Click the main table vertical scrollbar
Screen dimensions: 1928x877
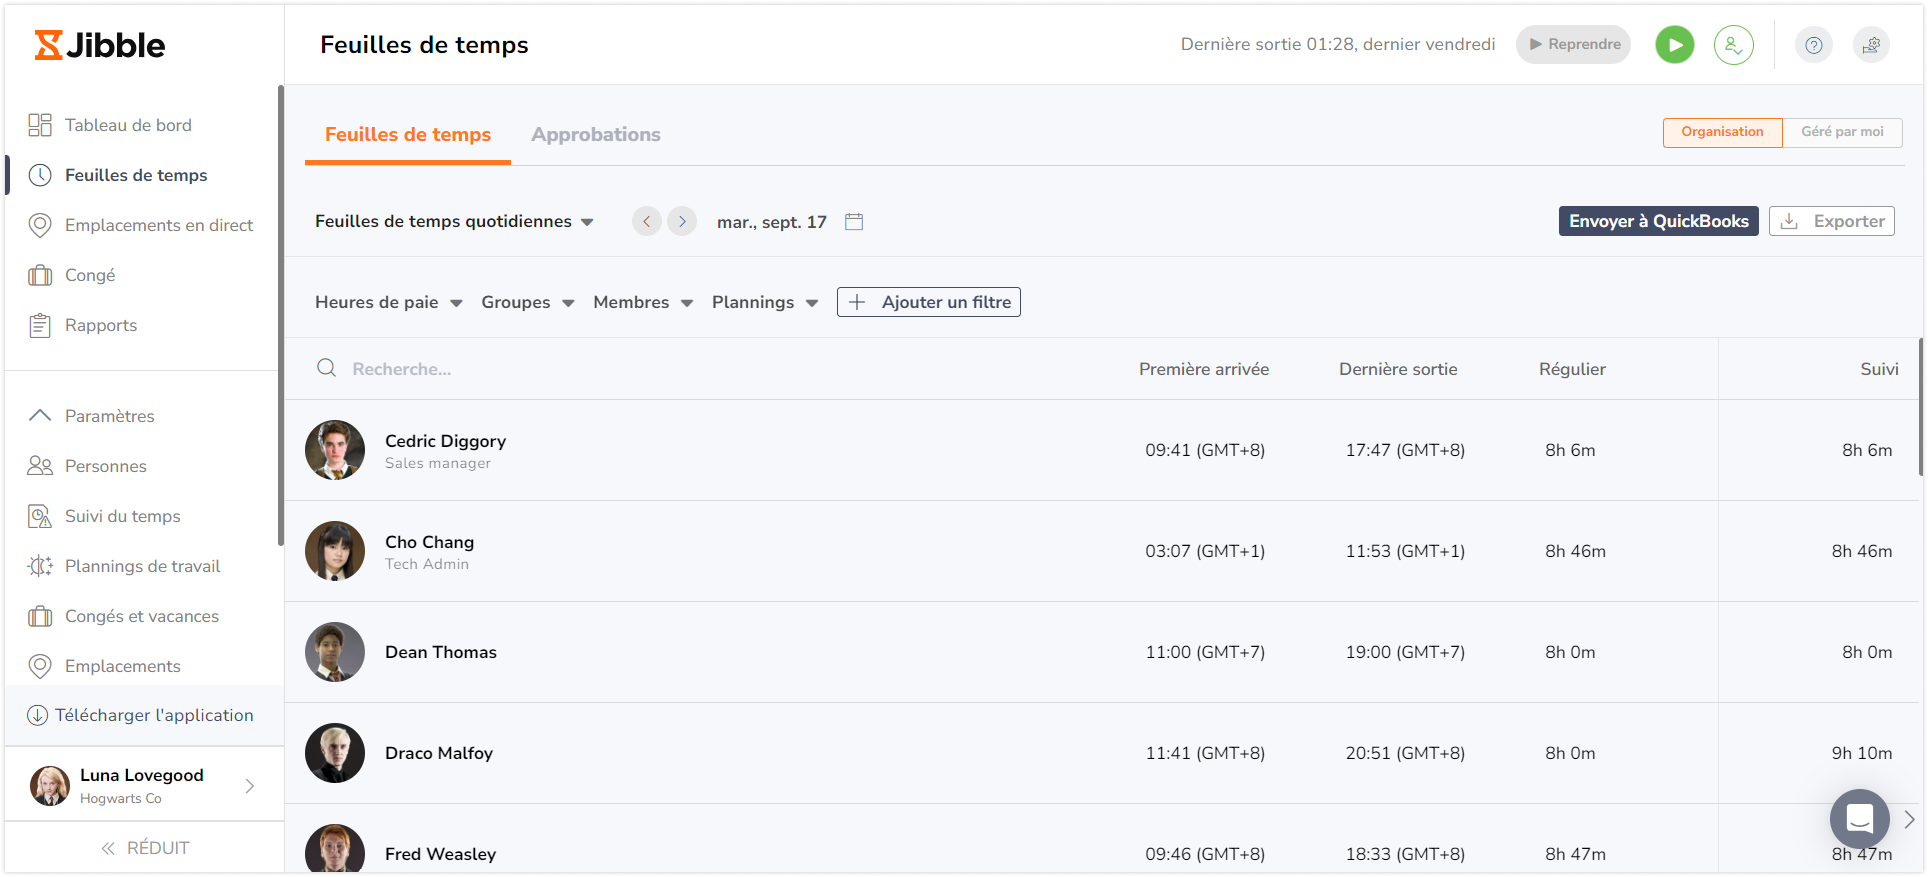1921,406
